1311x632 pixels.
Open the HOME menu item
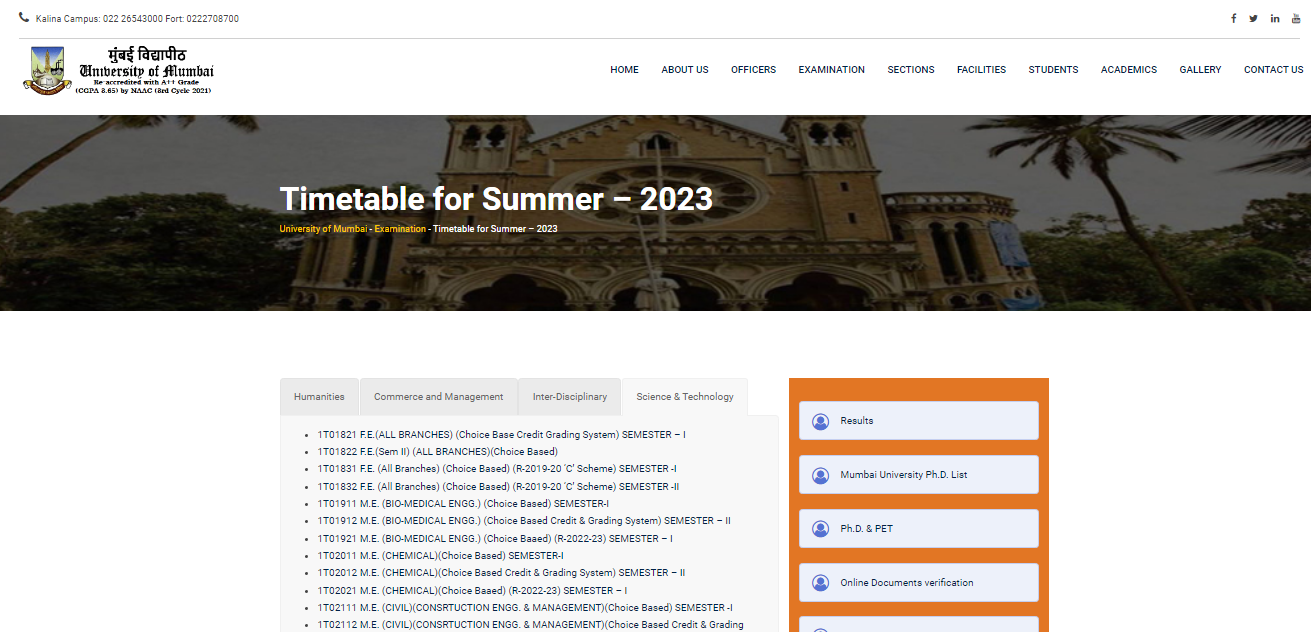click(624, 70)
